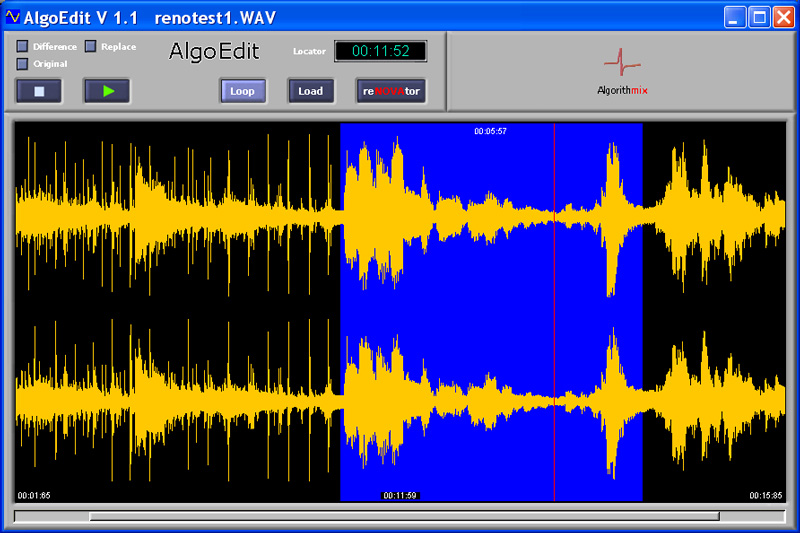Click the 00:01:65 start time label
The height and width of the screenshot is (533, 800).
34,495
